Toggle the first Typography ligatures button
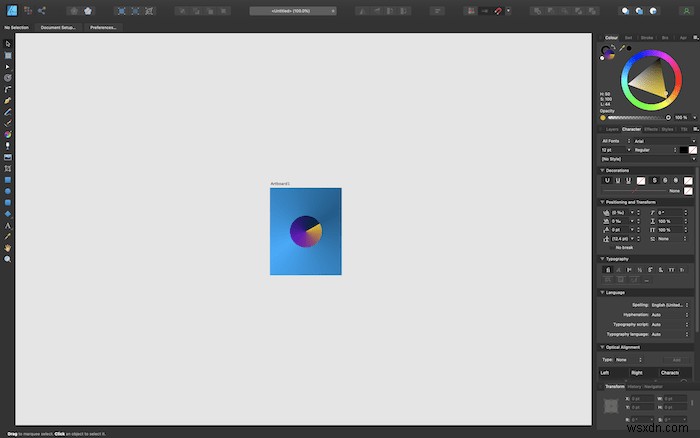Screen dimensions: 700x438 pos(608,270)
